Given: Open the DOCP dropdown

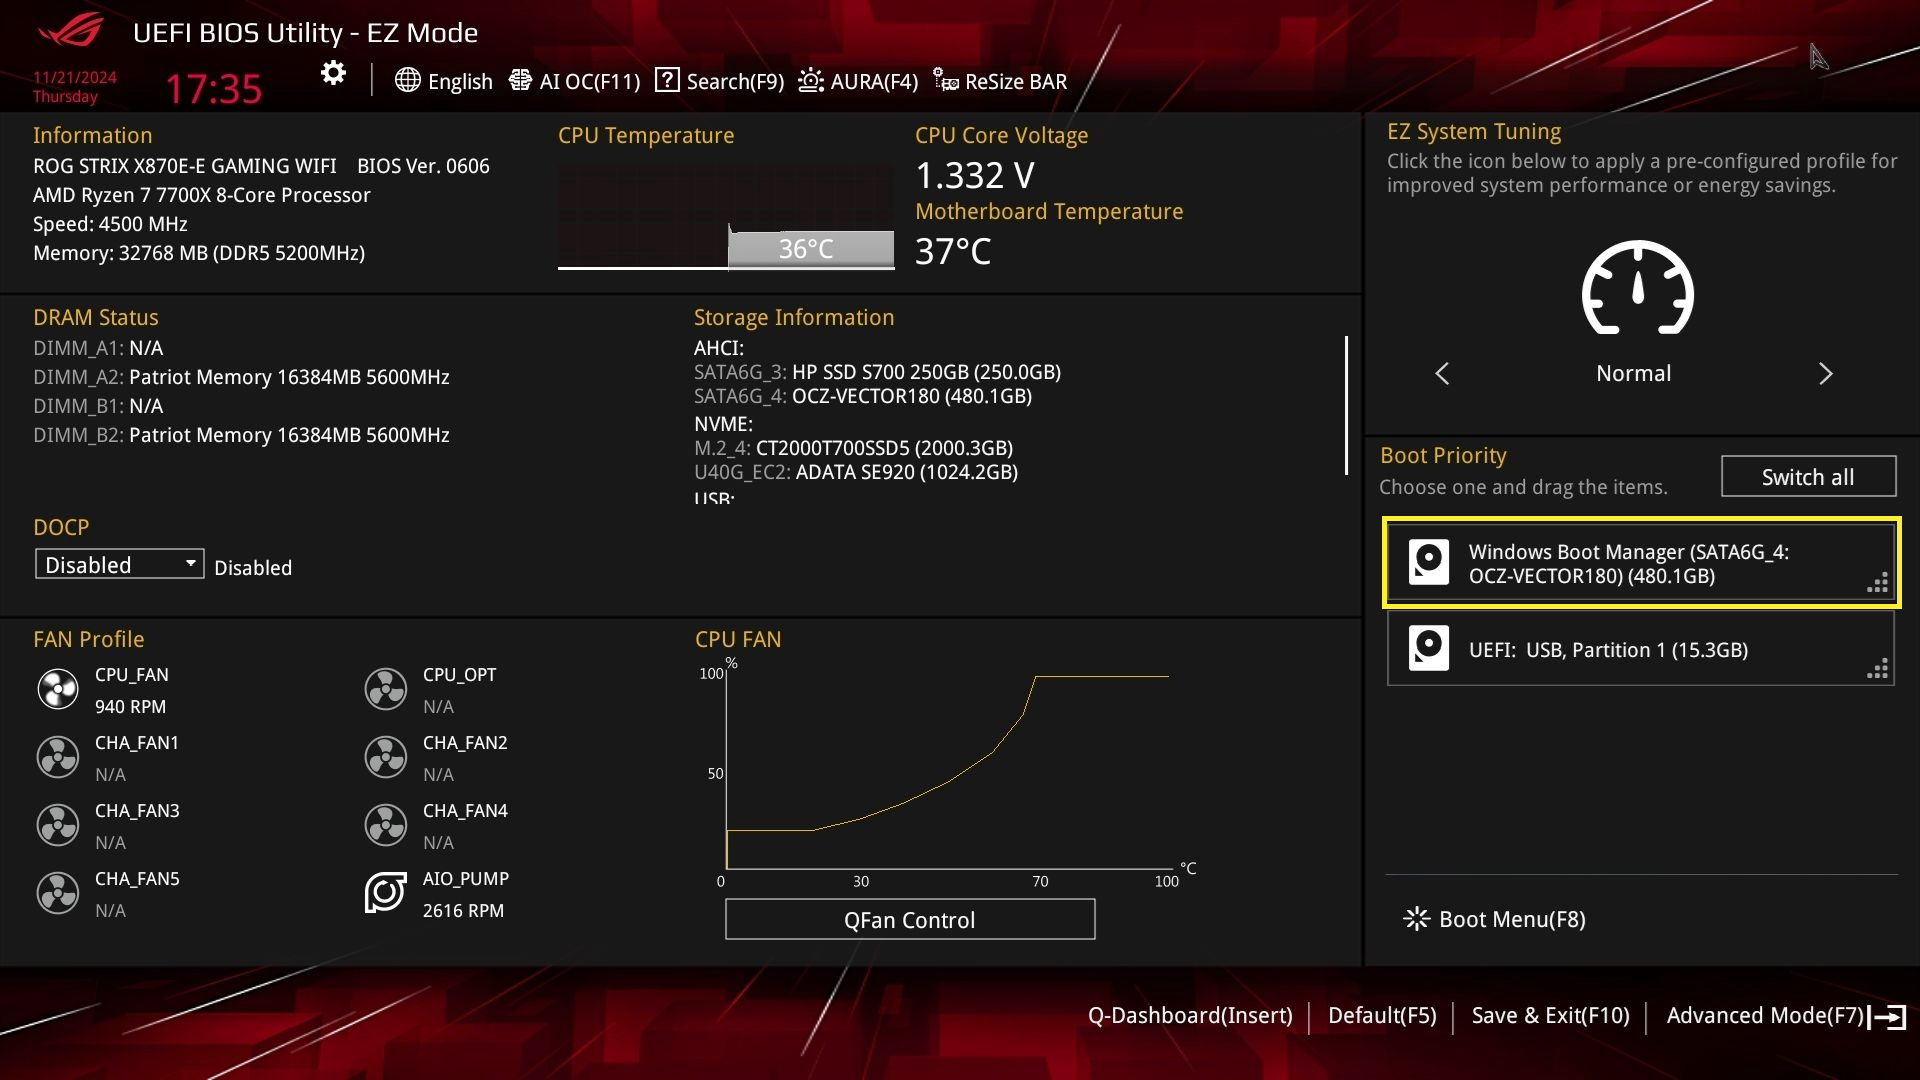Looking at the screenshot, I should point(120,565).
